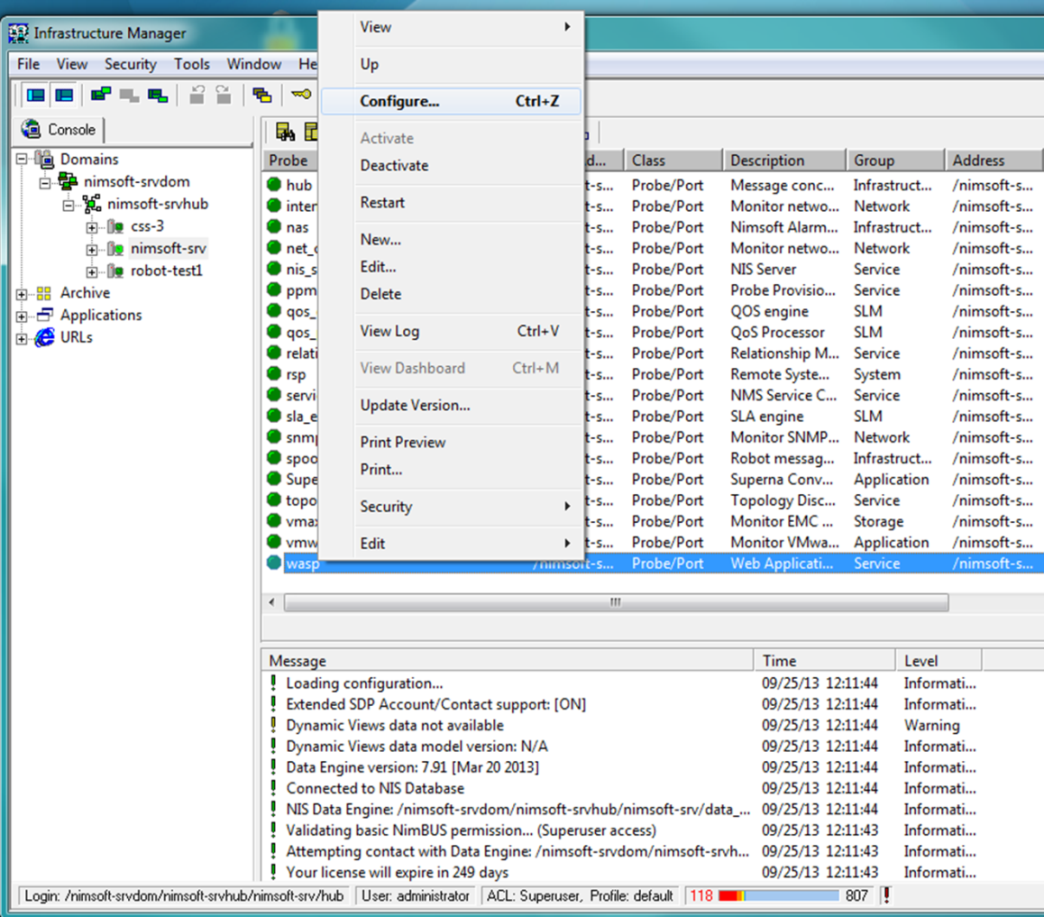The width and height of the screenshot is (1044, 917).
Task: Click the red exclamation icon in status bar
Action: [x=886, y=895]
